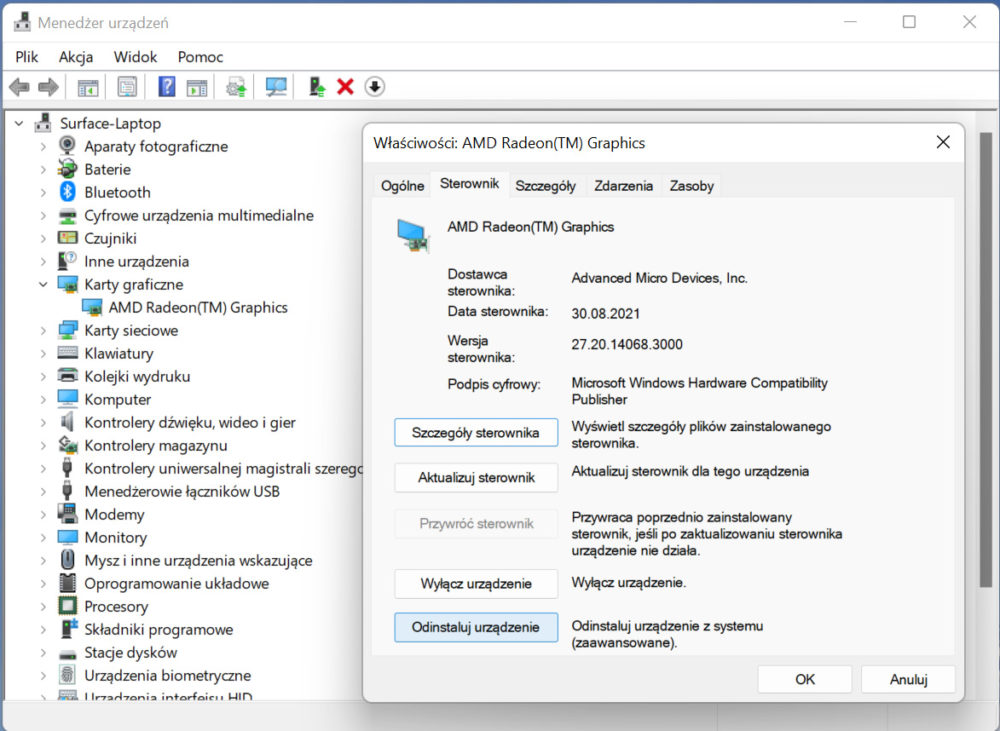
Task: Click the speaker icon beside Kontrolery dźwięku
Action: tap(67, 422)
